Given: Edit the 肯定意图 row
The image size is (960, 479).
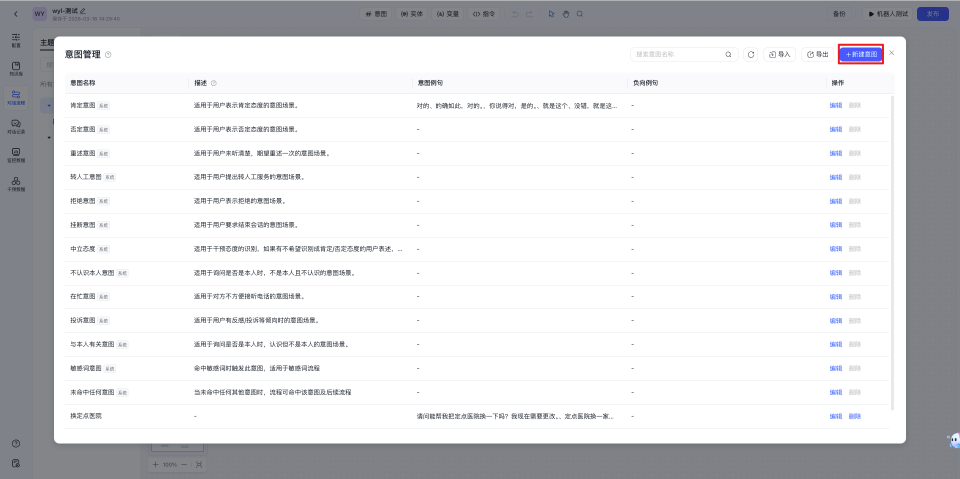Looking at the screenshot, I should [x=835, y=104].
